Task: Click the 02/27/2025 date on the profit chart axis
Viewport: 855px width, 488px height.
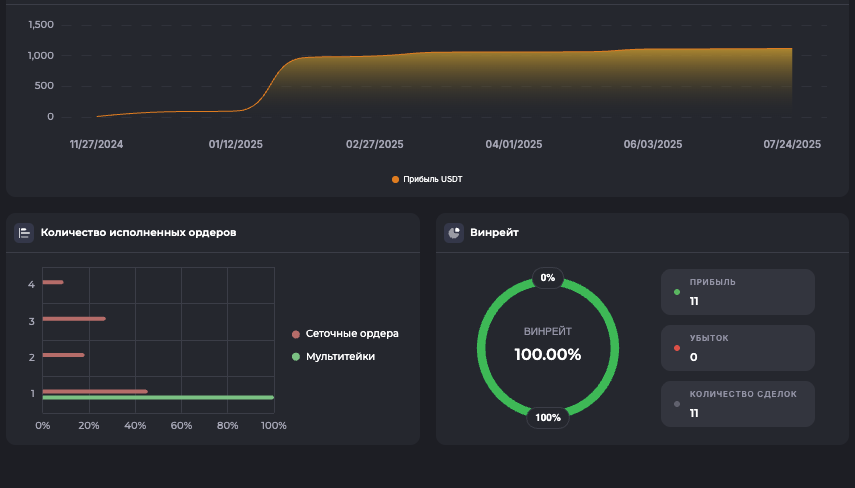Action: pos(374,145)
